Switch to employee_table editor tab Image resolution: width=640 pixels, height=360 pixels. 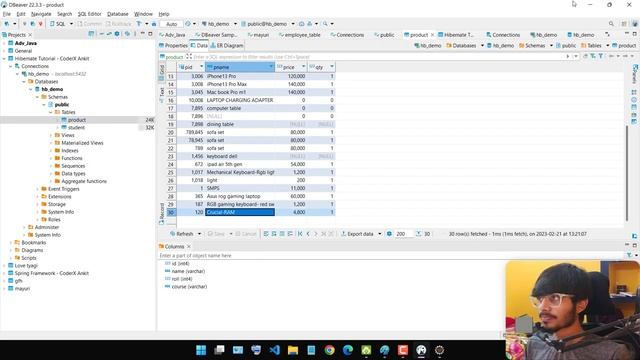pyautogui.click(x=300, y=35)
